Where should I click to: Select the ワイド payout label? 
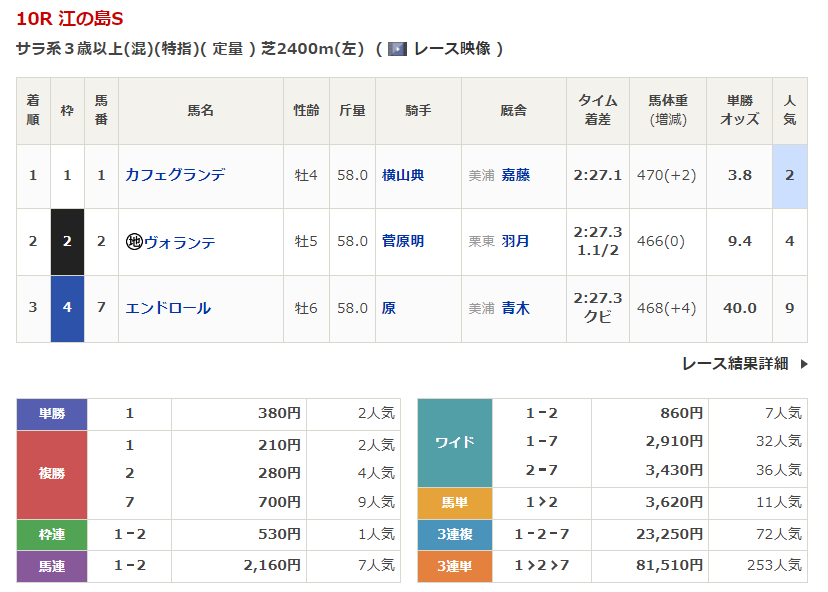455,442
